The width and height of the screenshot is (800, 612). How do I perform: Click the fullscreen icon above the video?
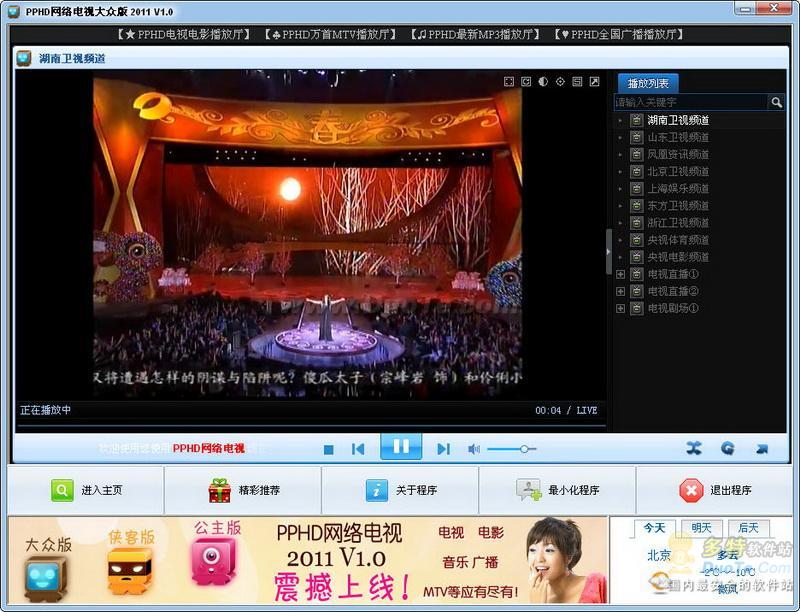tap(509, 82)
